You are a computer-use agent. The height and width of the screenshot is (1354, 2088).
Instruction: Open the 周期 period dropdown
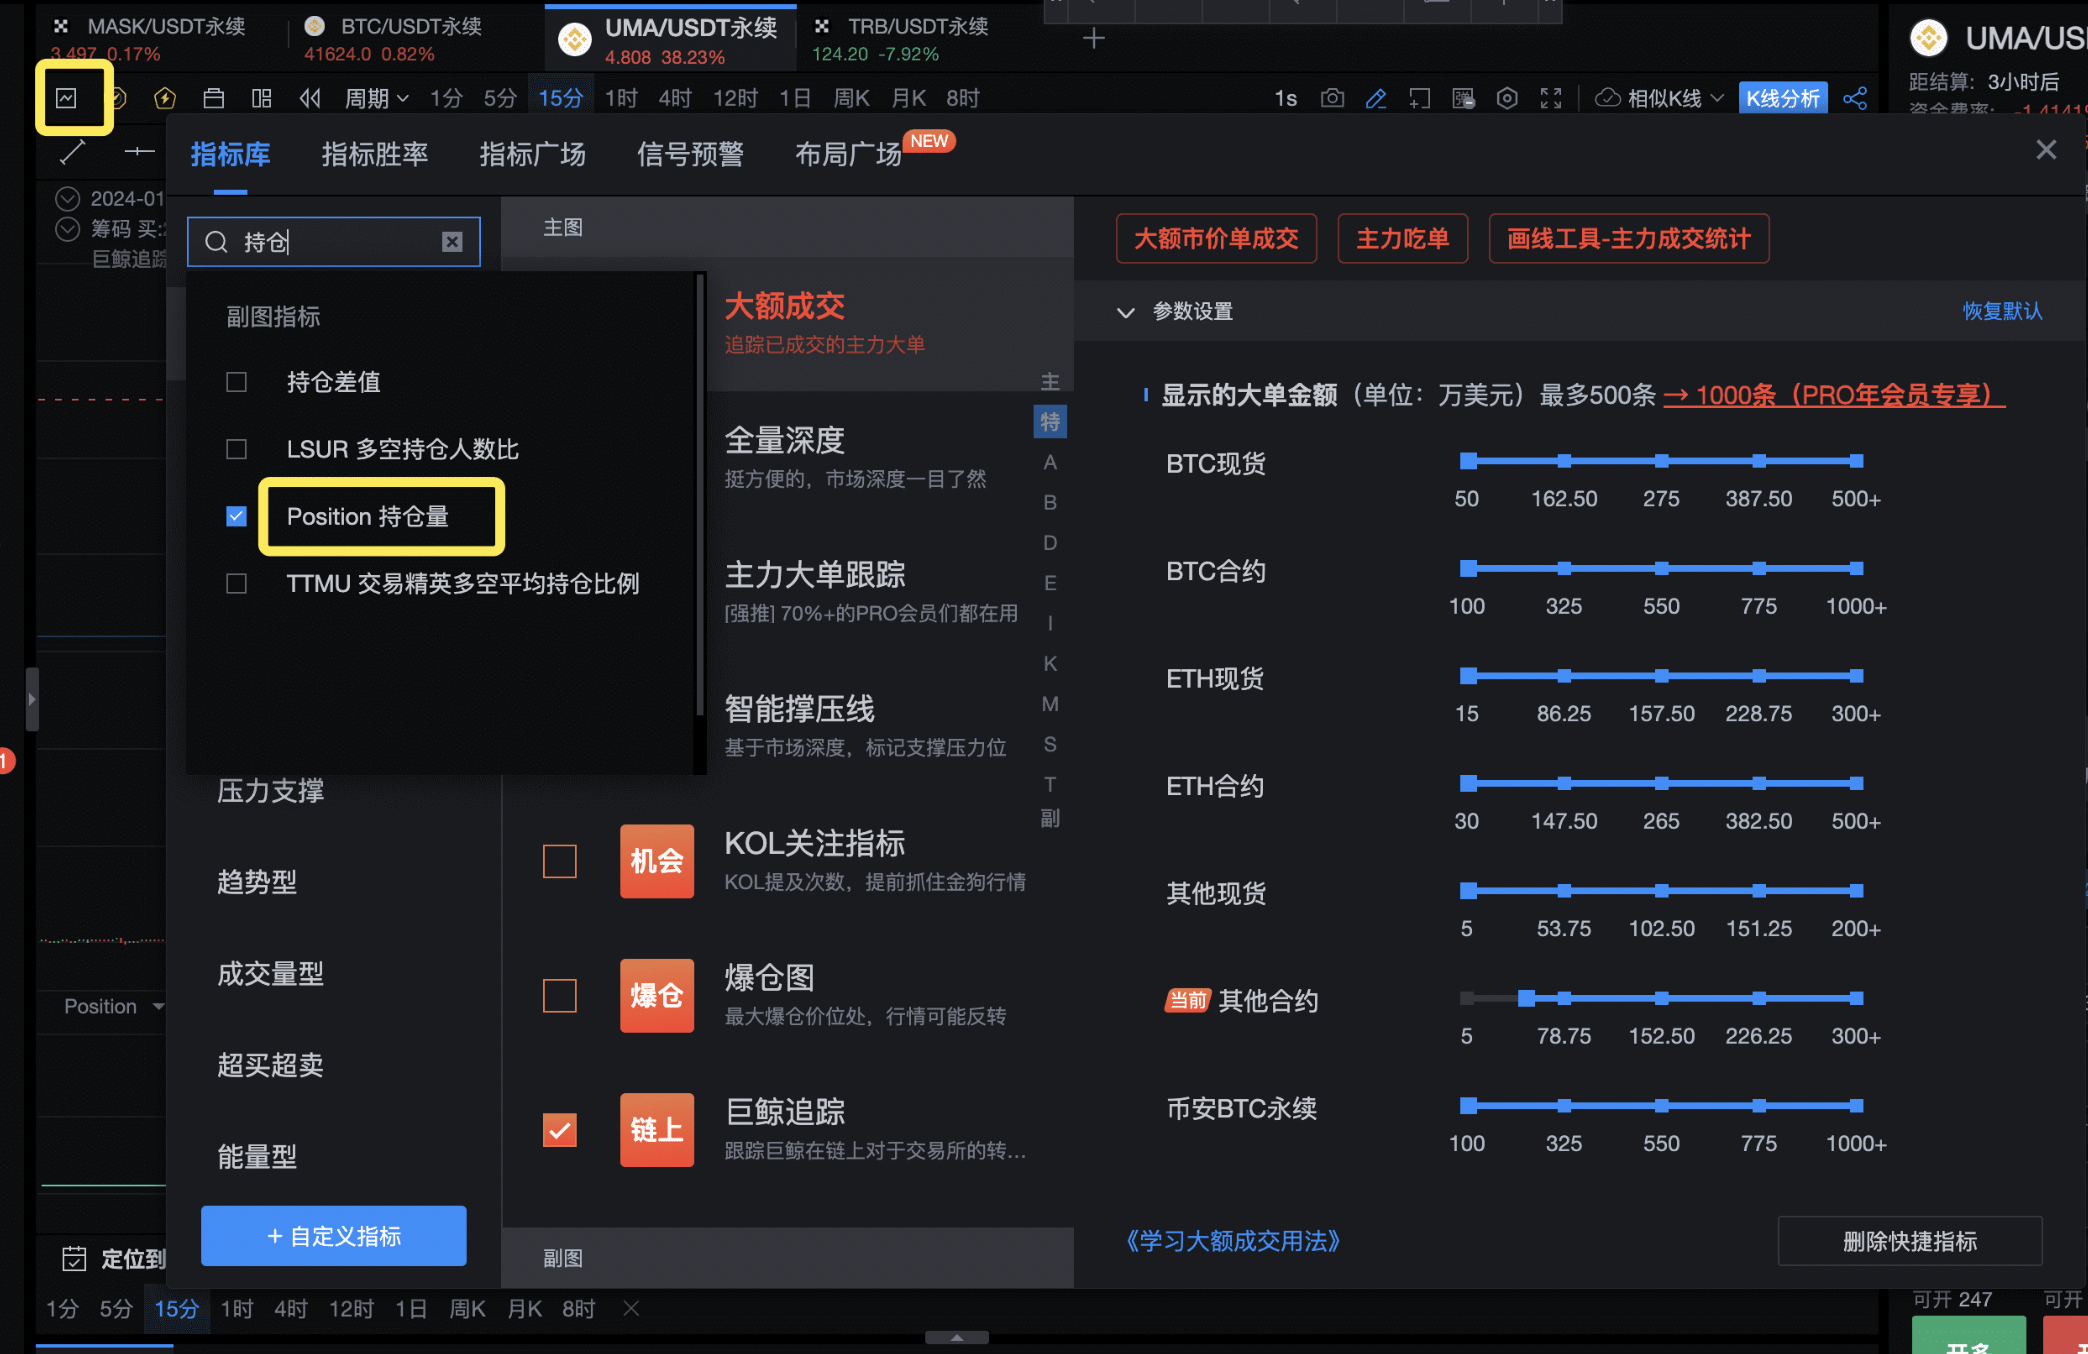click(x=376, y=98)
